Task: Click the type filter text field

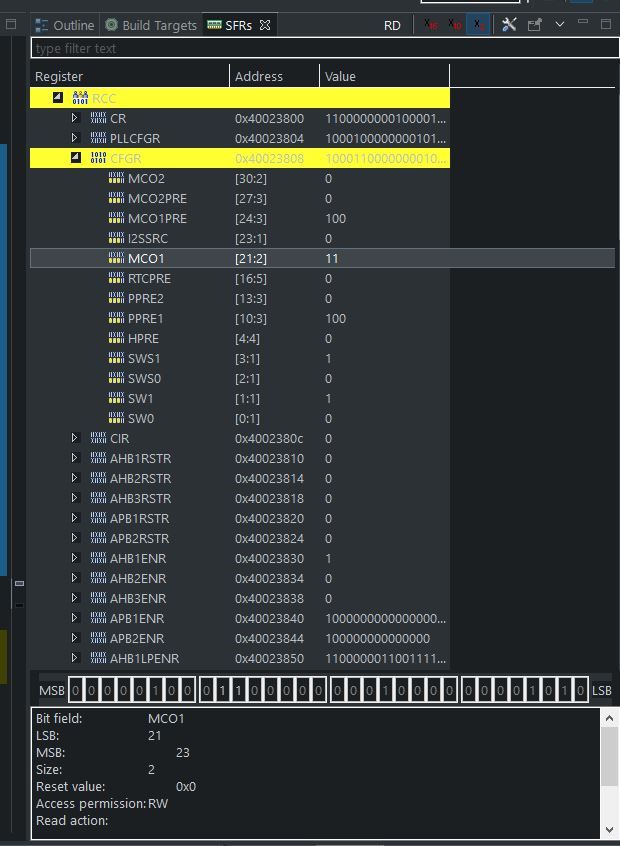Action: [x=325, y=48]
